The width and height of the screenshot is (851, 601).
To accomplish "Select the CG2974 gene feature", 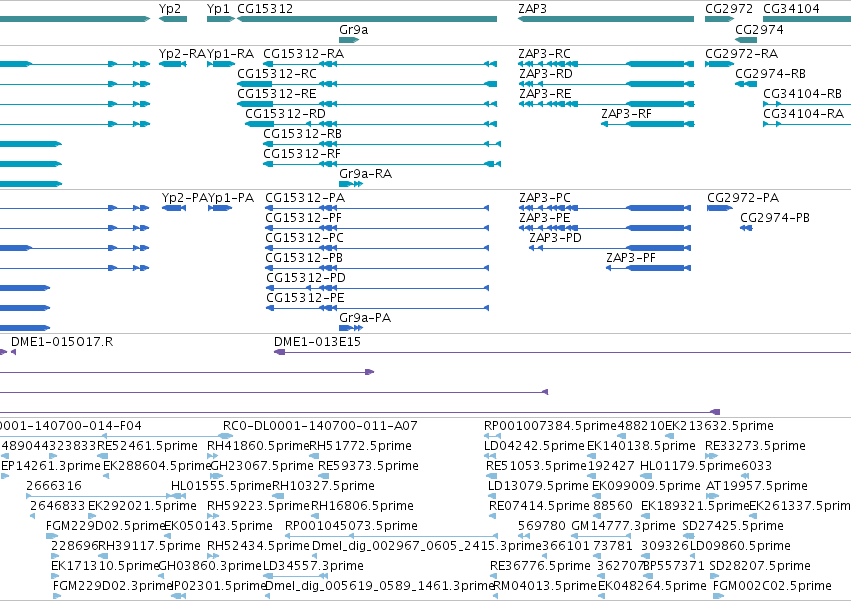I will point(746,40).
